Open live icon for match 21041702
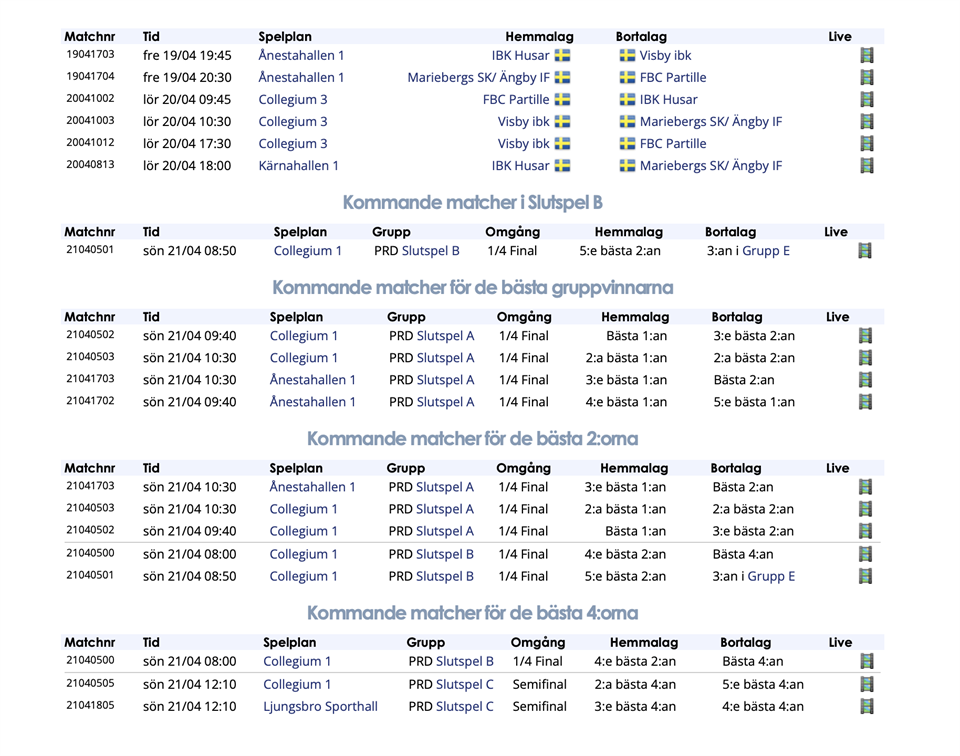Viewport: 960px width, 756px height. pyautogui.click(x=866, y=402)
